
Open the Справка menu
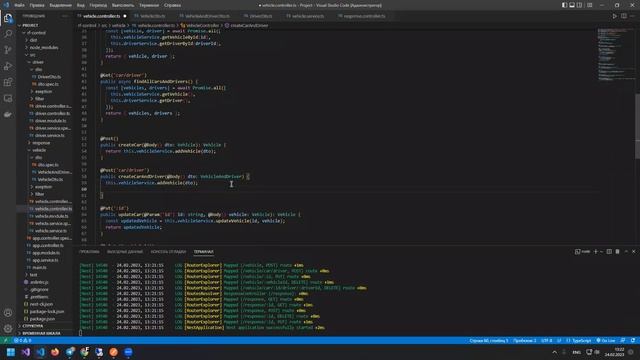(x=173, y=5)
